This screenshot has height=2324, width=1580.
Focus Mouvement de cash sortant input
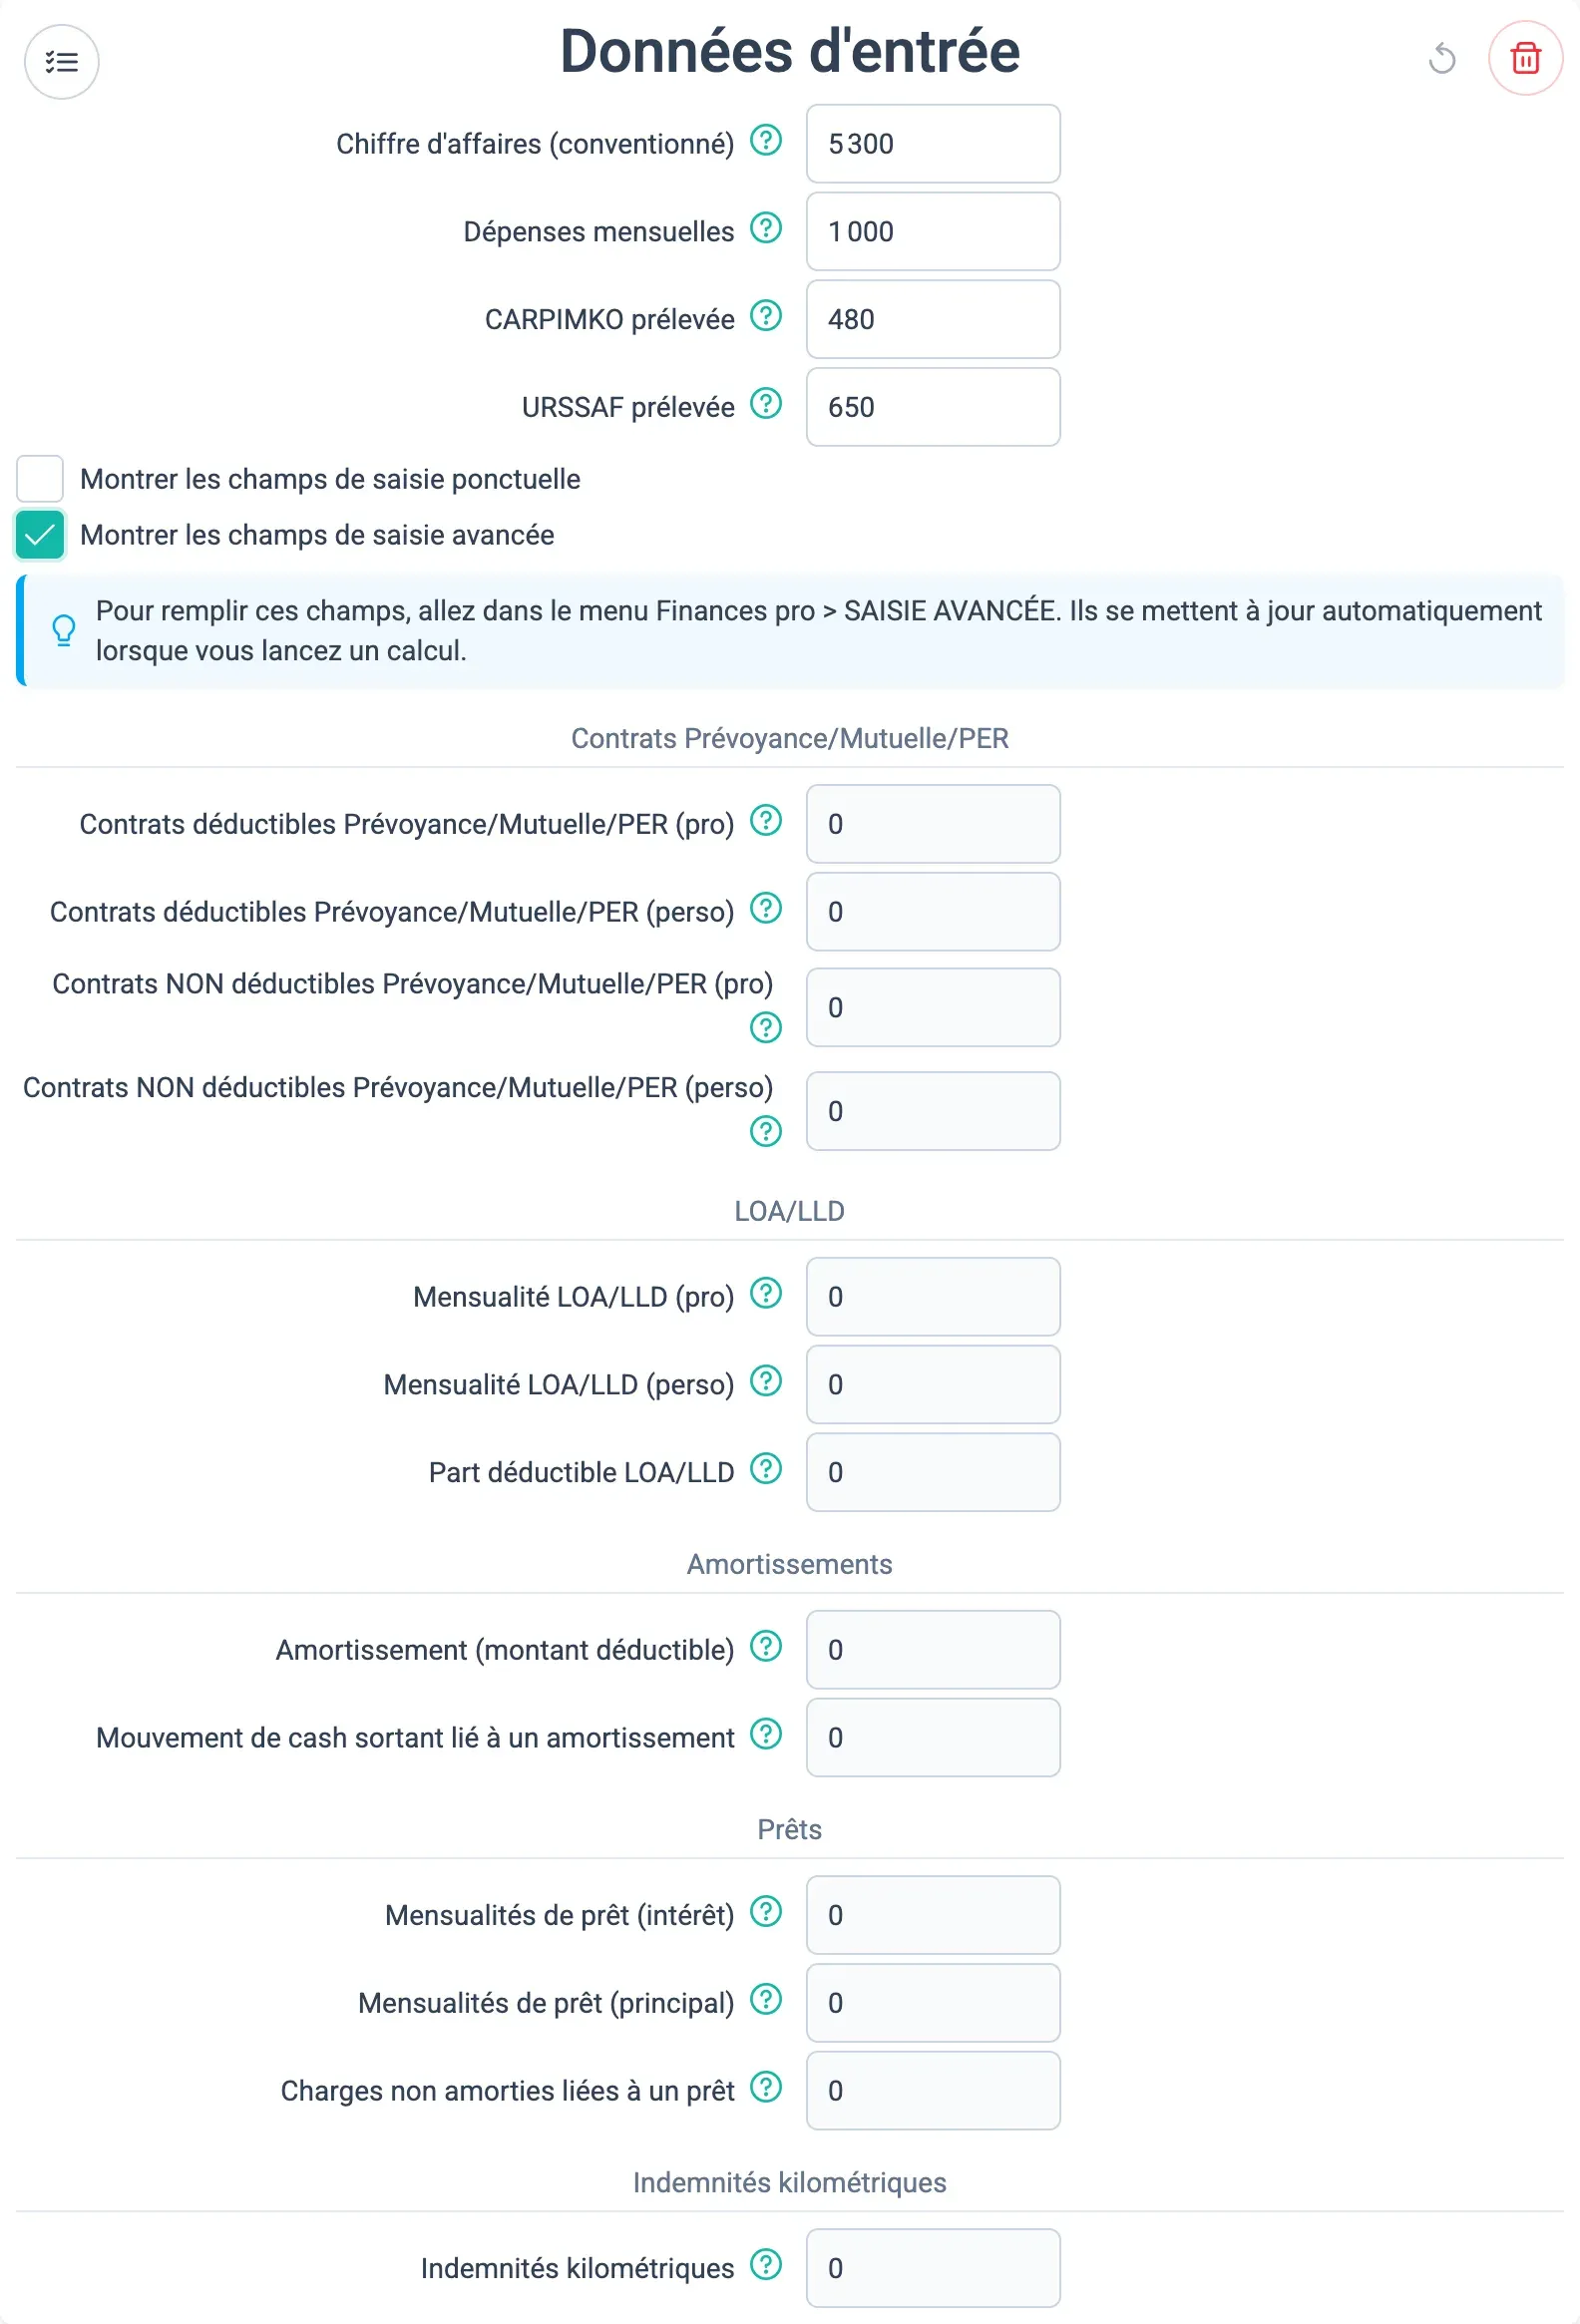coord(933,1738)
